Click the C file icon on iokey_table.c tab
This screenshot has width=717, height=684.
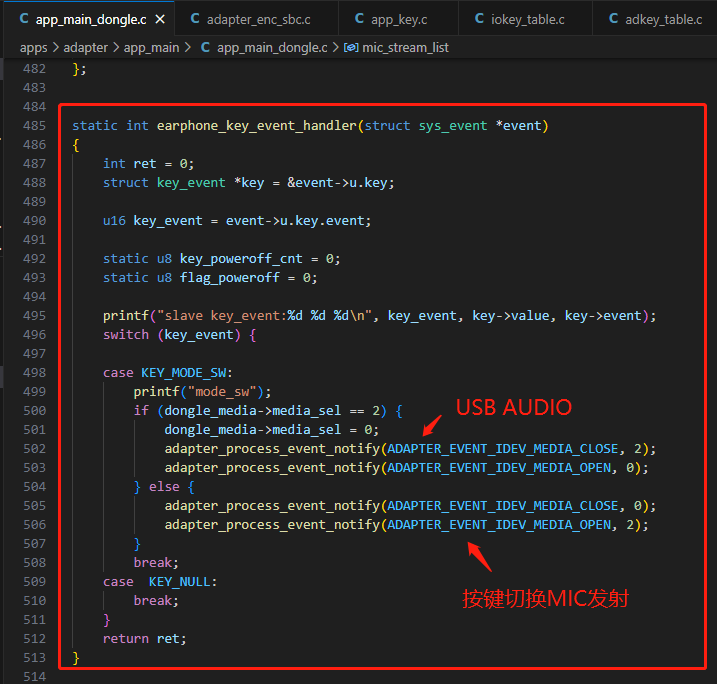click(479, 19)
